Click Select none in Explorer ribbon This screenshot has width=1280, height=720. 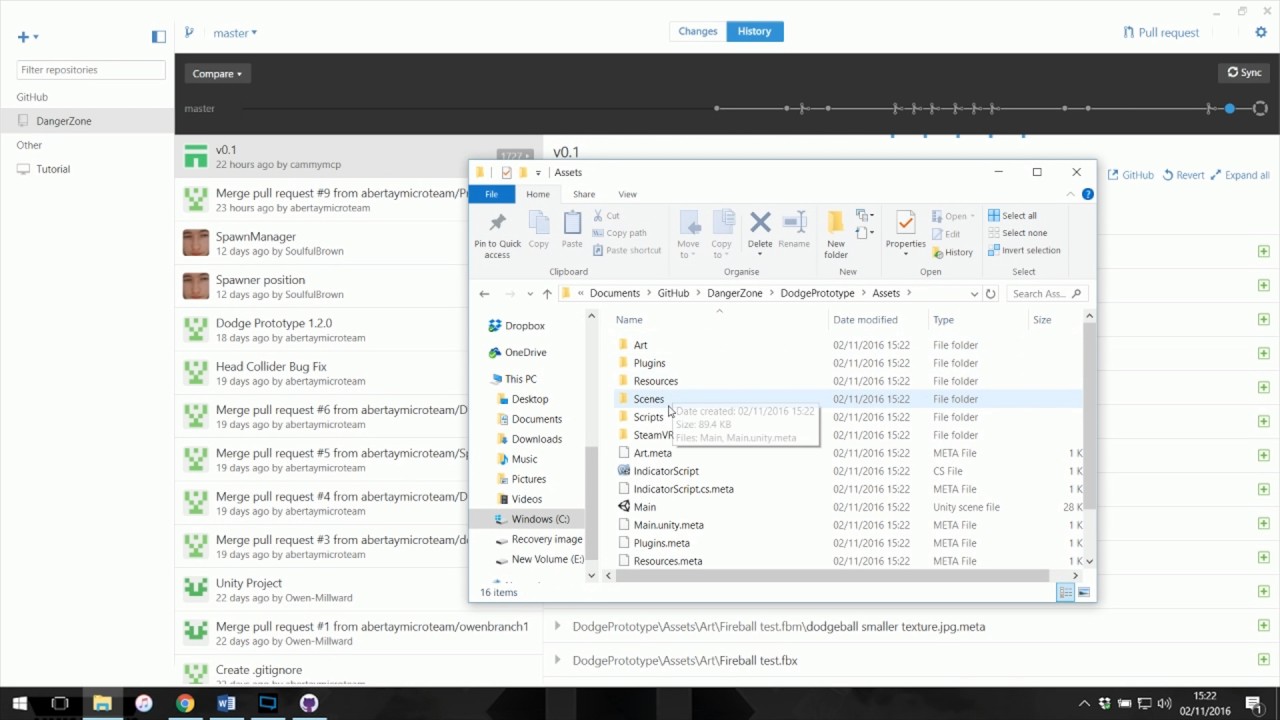(x=1017, y=233)
